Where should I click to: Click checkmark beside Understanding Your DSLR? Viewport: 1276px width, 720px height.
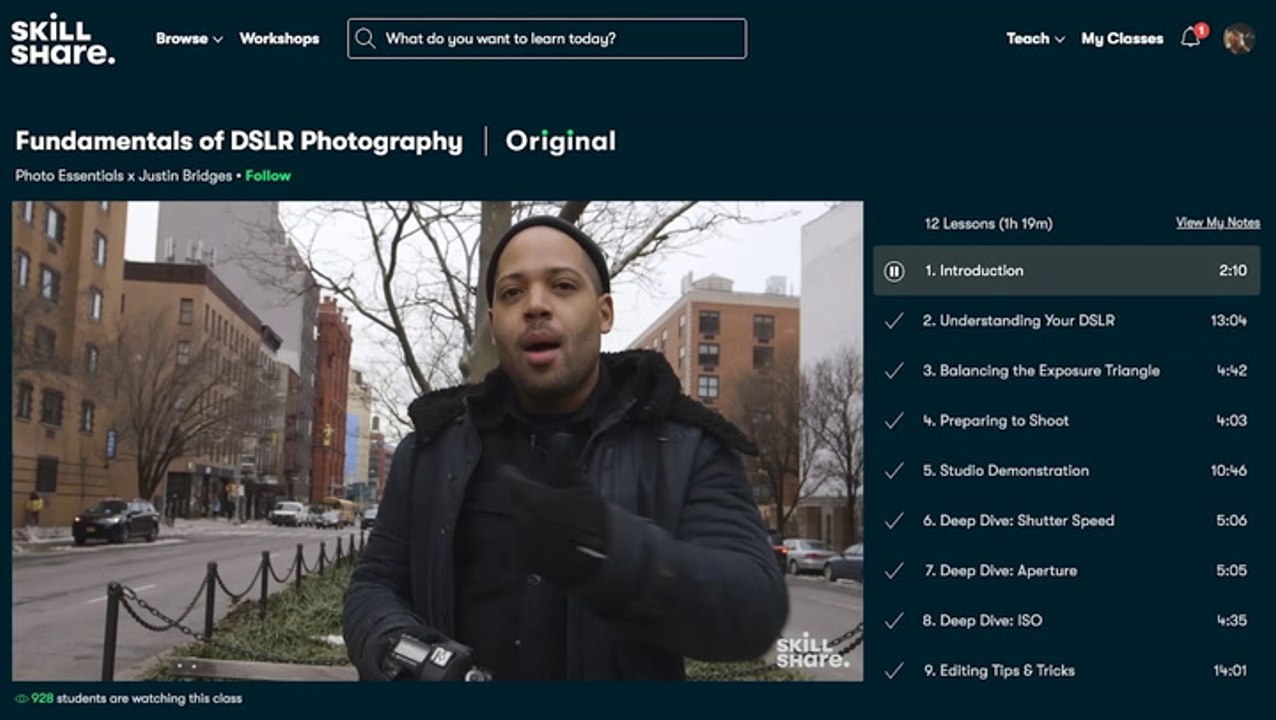894,321
